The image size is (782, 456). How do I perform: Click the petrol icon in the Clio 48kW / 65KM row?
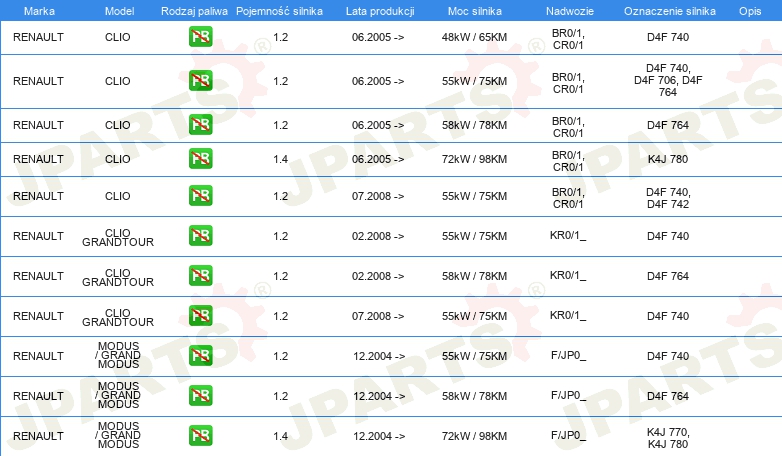point(200,36)
